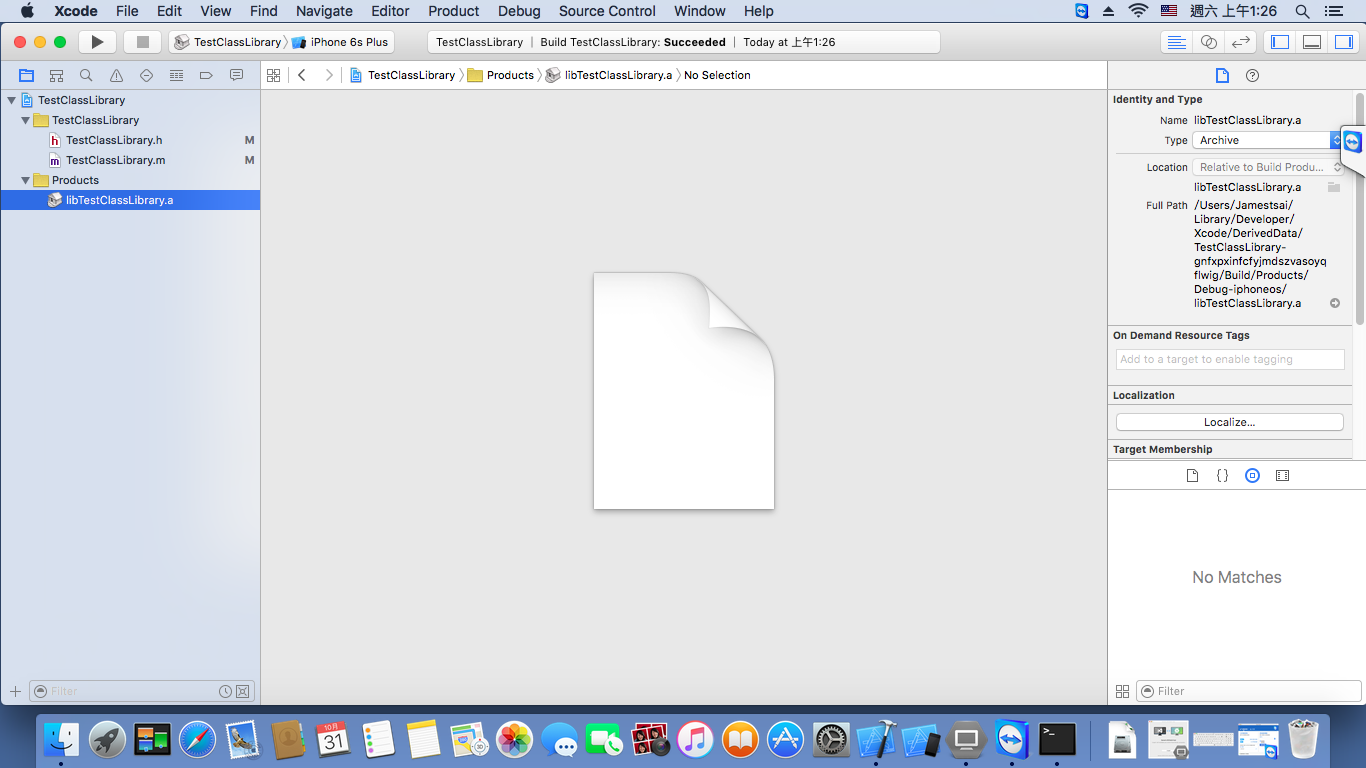Viewport: 1366px width, 768px height.
Task: Show the Code Snippet library
Action: 1222,476
